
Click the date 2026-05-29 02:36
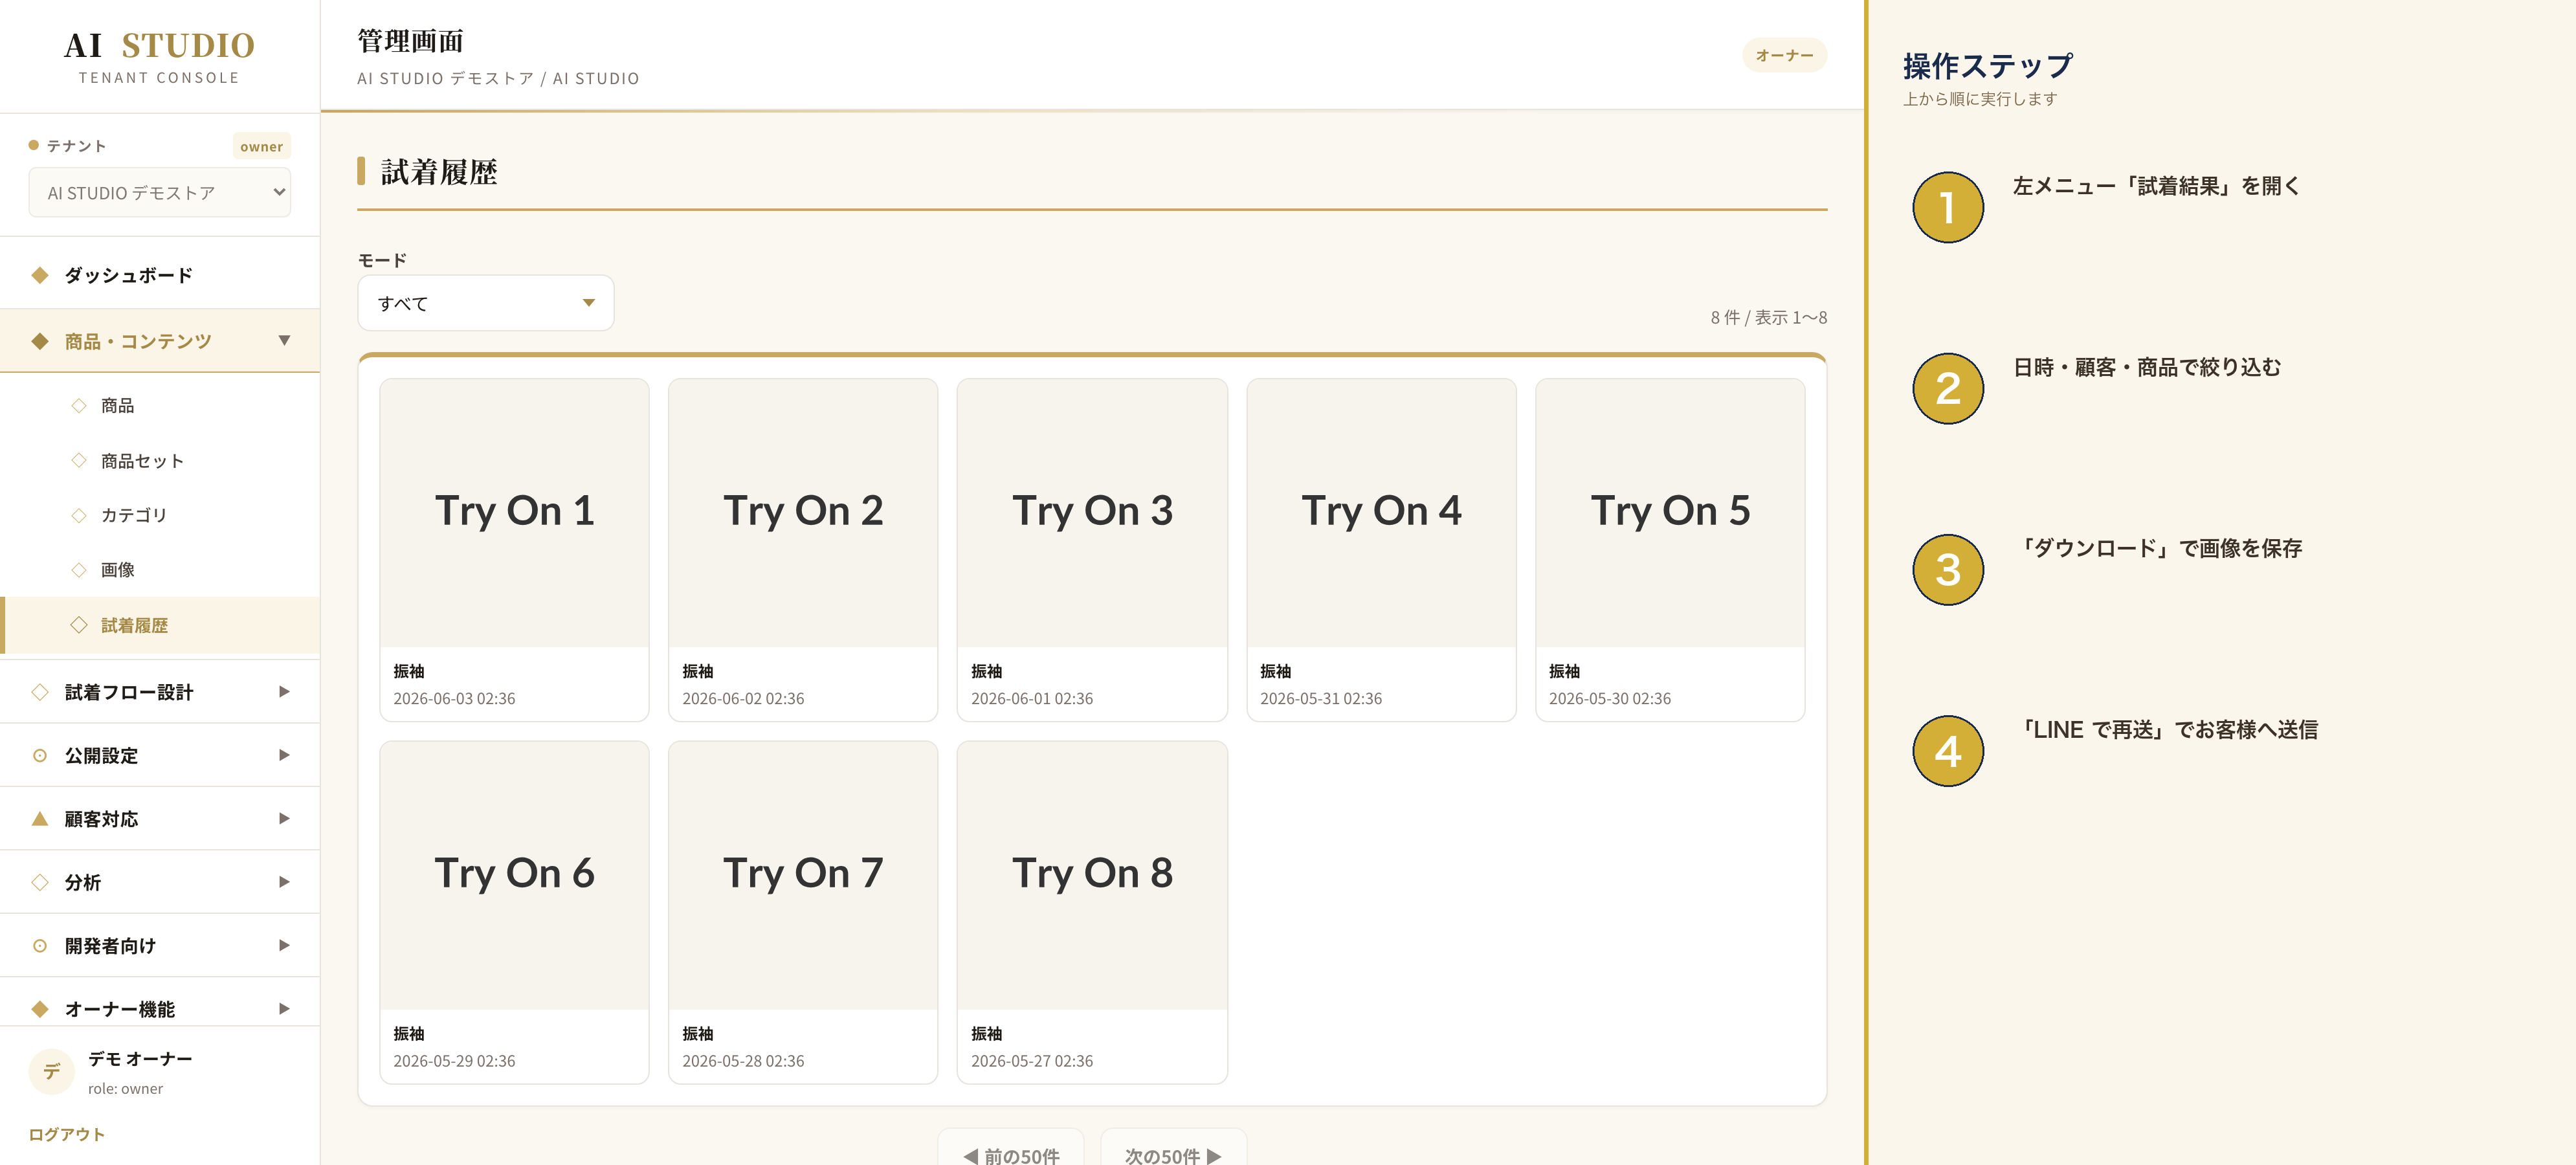454,1061
